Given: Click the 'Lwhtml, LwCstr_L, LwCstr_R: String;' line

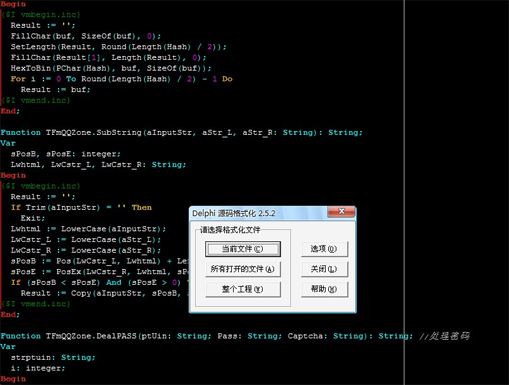Looking at the screenshot, I should [98, 165].
